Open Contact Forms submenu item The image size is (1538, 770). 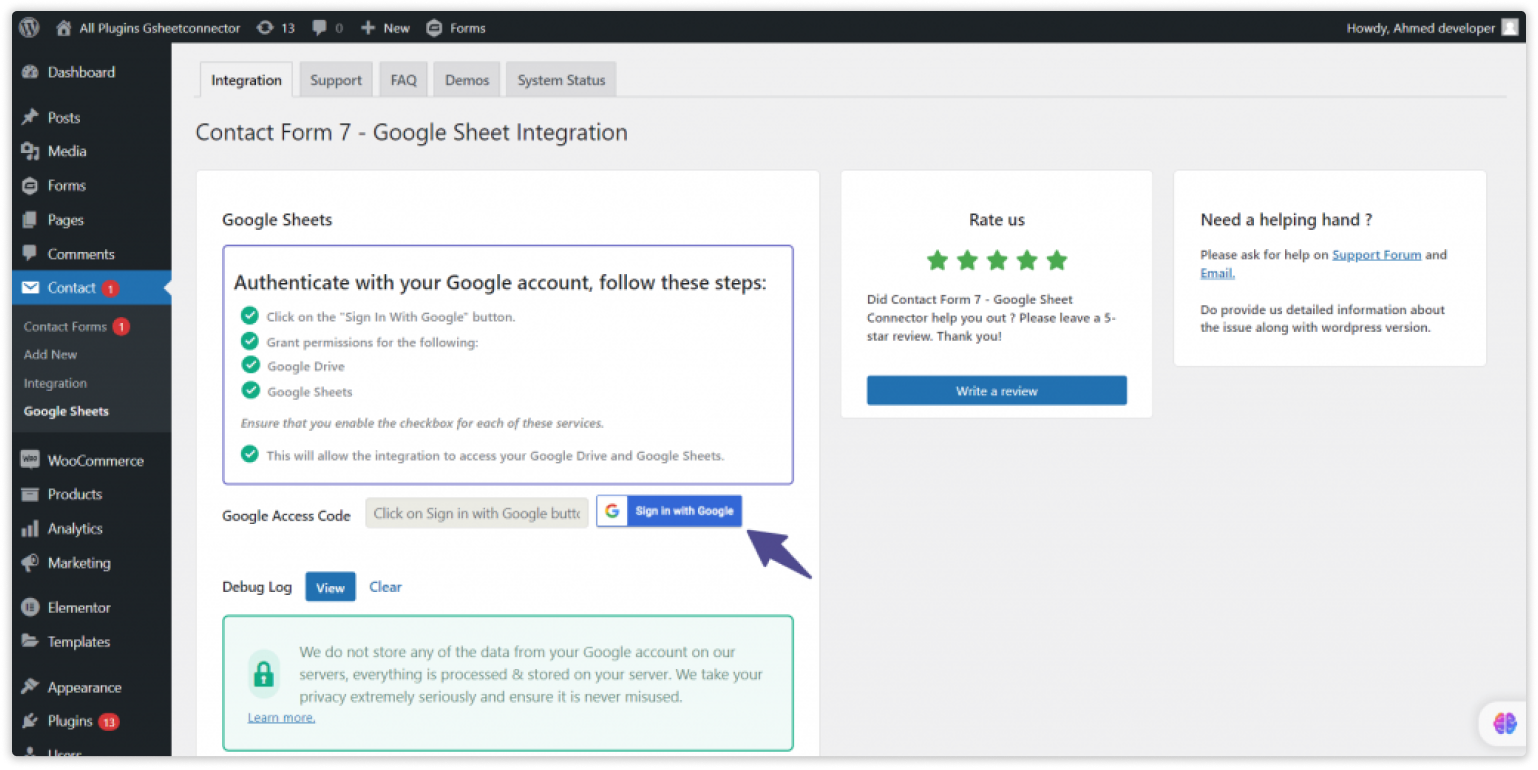(65, 326)
